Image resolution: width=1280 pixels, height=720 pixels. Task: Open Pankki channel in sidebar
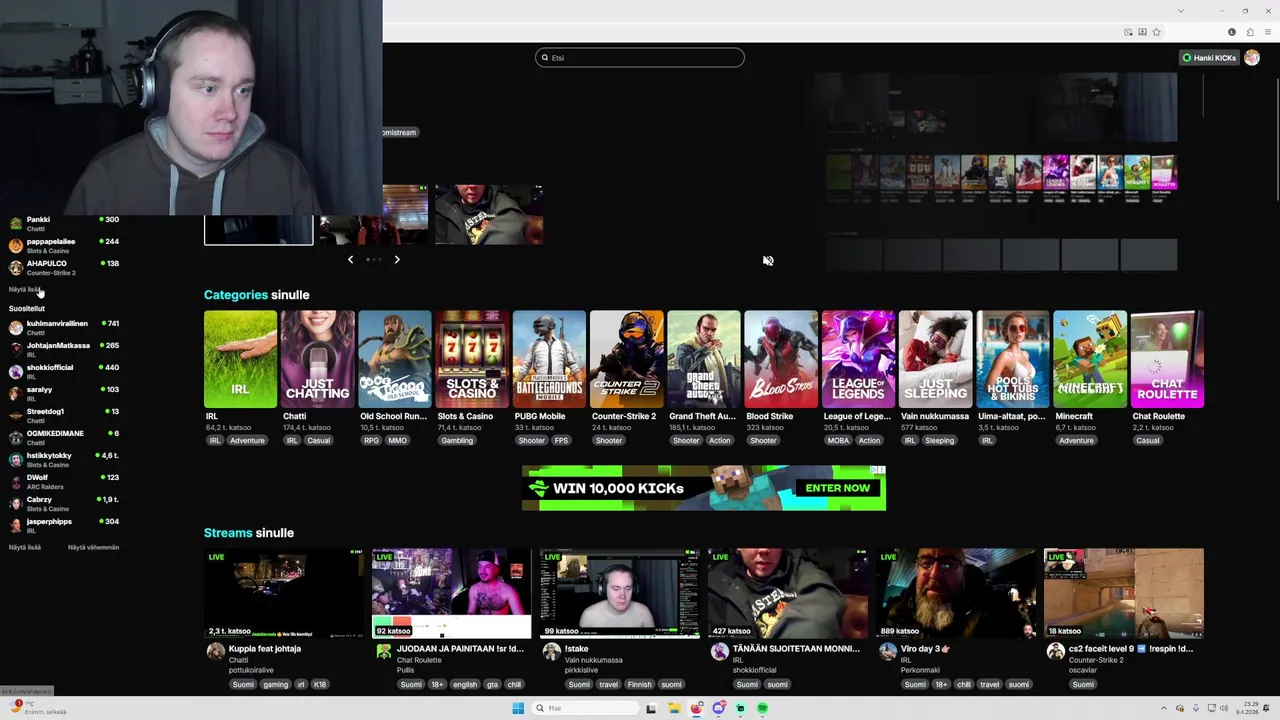pyautogui.click(x=63, y=223)
